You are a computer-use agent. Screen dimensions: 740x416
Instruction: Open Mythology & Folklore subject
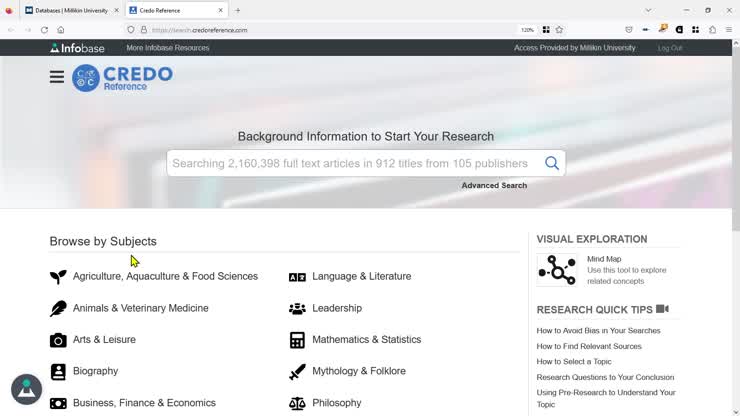(359, 371)
